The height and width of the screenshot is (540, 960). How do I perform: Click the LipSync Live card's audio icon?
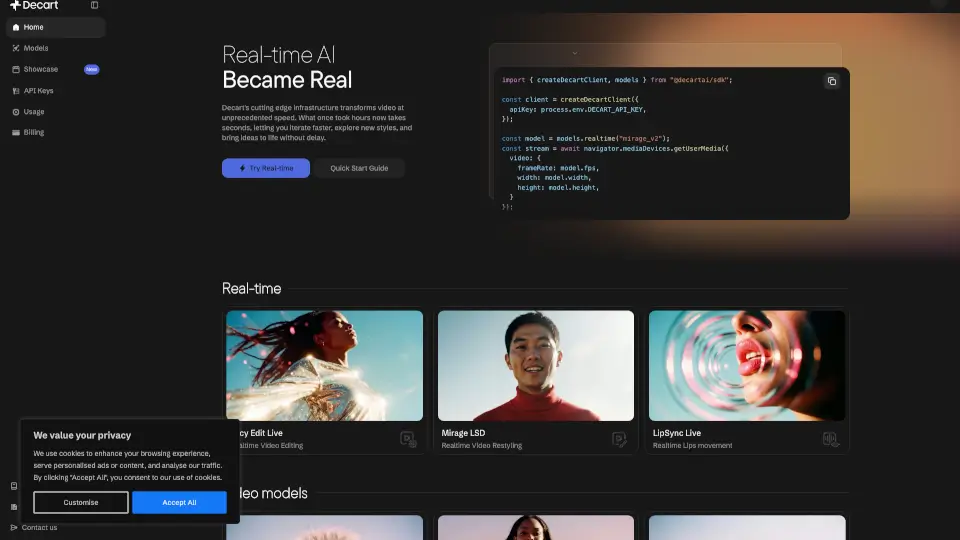click(830, 438)
